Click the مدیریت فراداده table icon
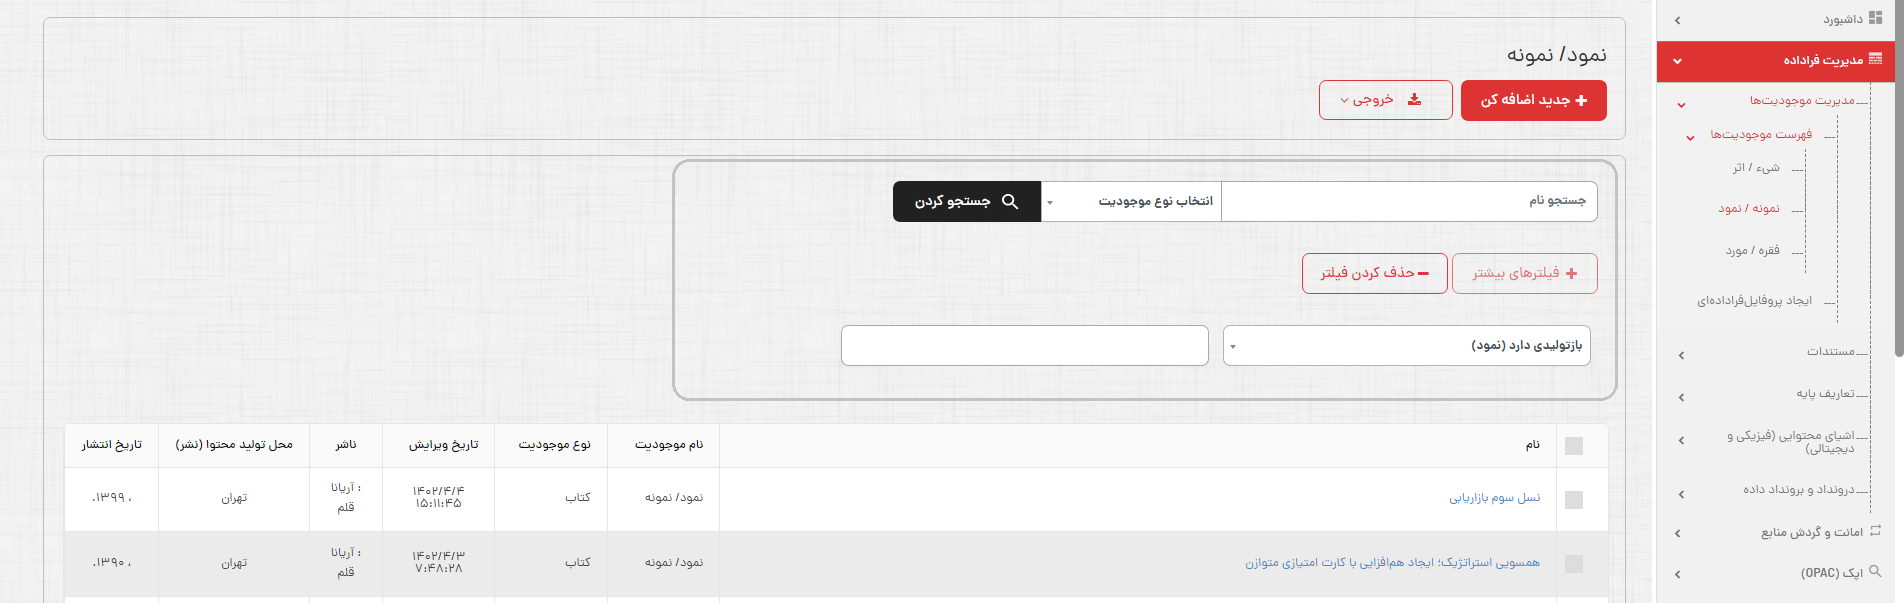Screen dimensions: 1904x603 pos(1875,60)
